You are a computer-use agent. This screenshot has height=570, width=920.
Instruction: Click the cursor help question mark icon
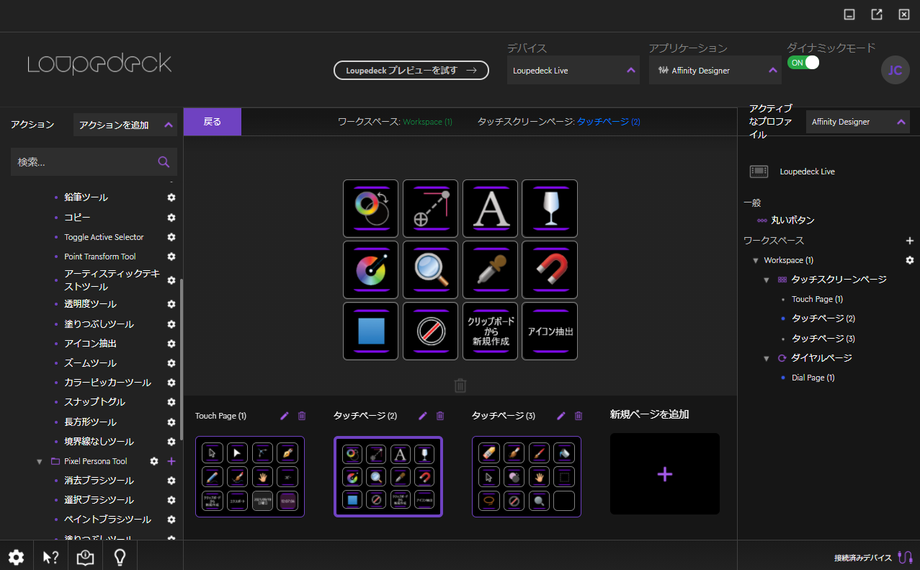point(50,557)
